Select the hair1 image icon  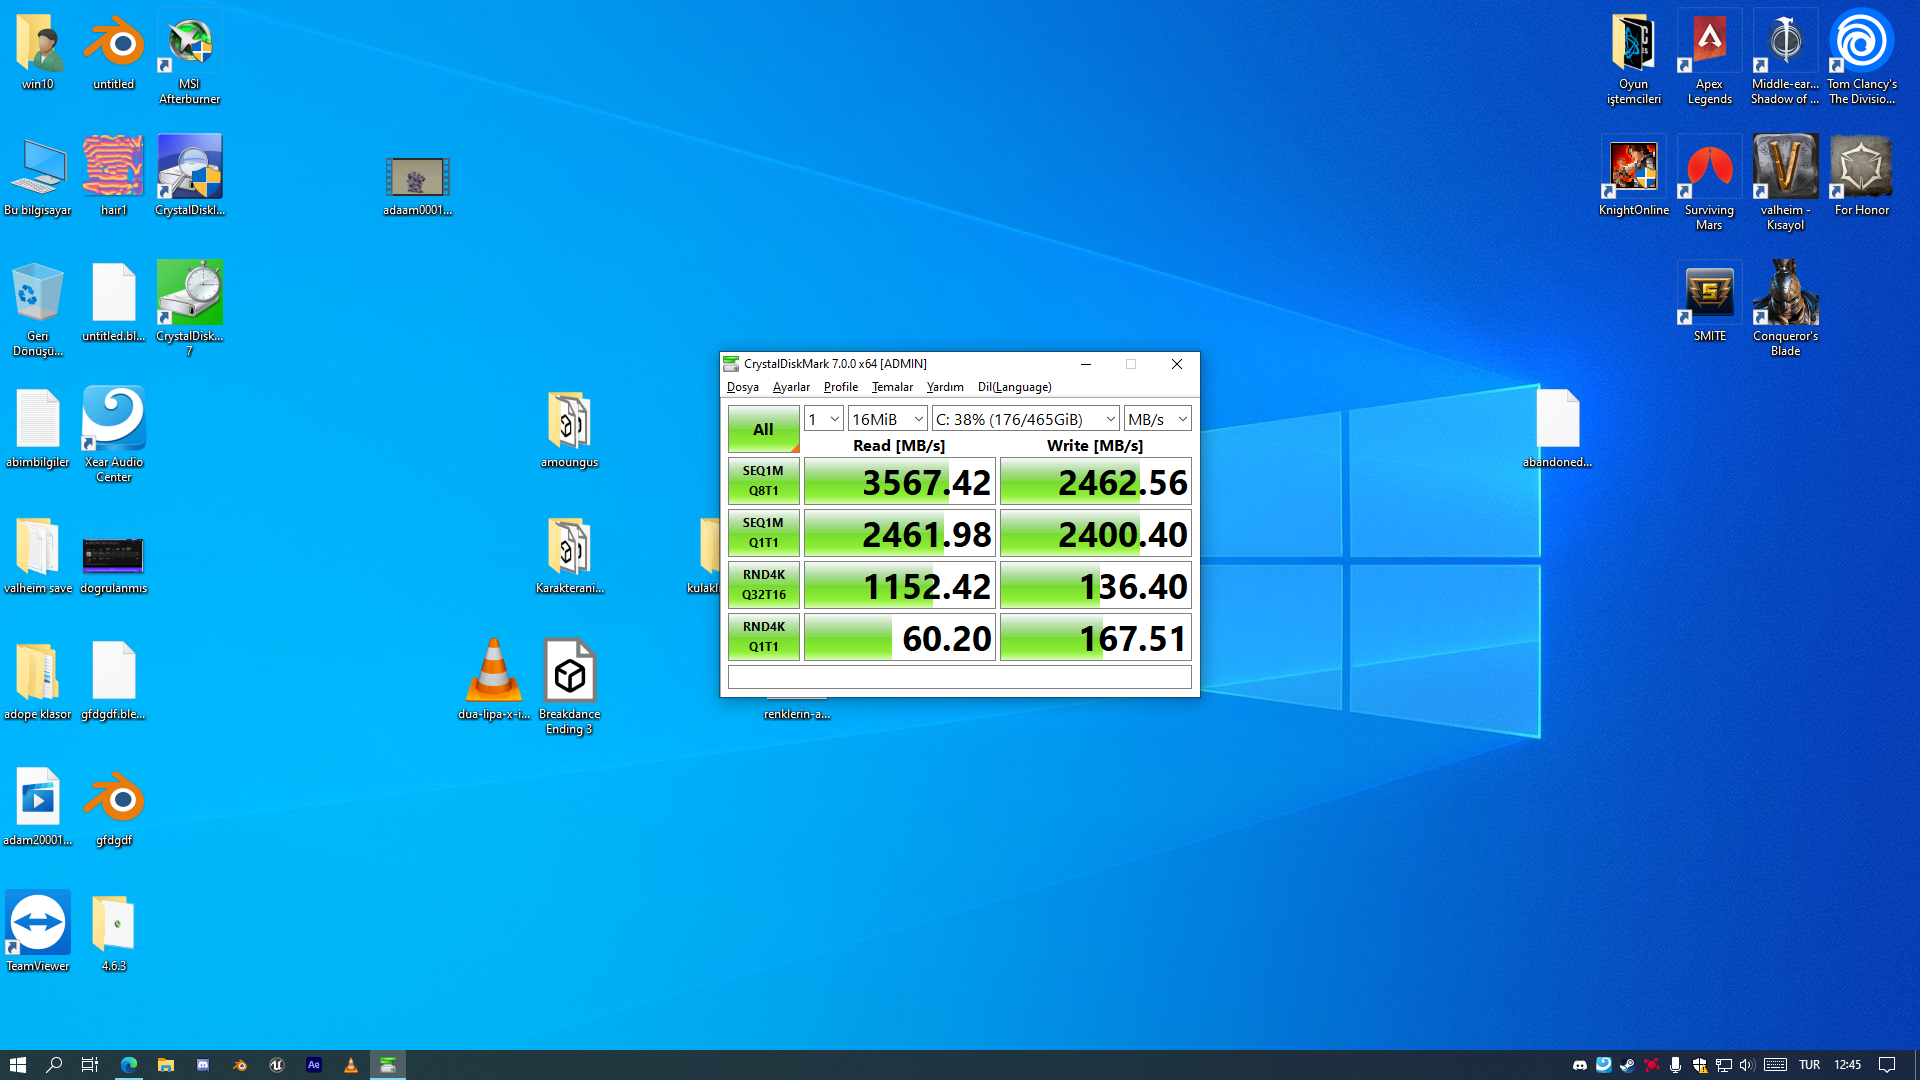[x=114, y=176]
